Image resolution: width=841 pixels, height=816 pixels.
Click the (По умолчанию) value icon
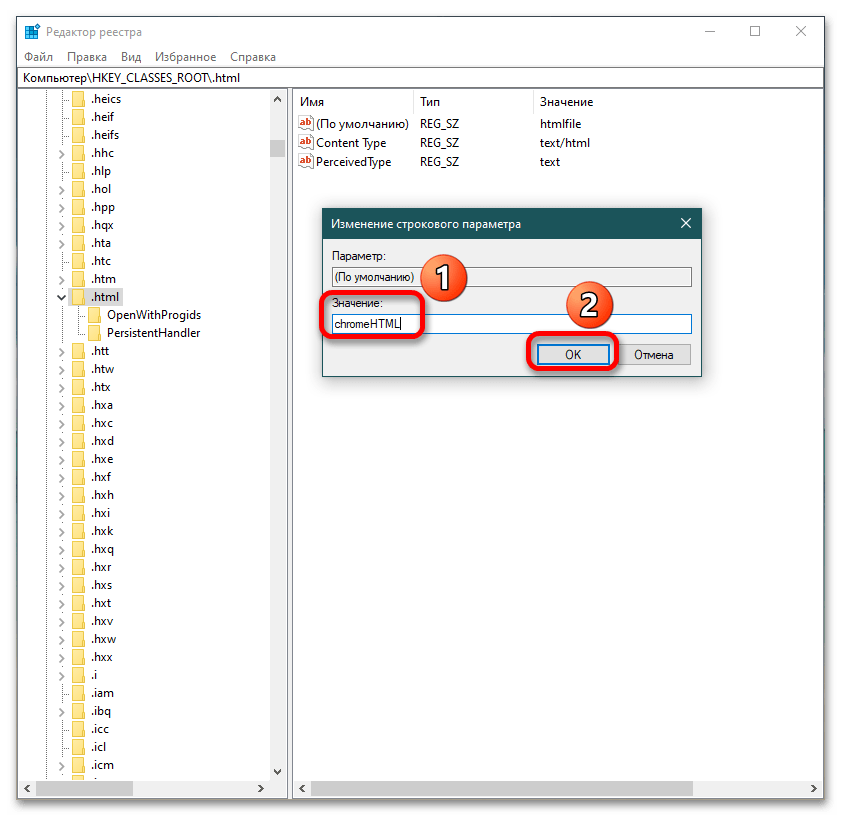(x=306, y=124)
